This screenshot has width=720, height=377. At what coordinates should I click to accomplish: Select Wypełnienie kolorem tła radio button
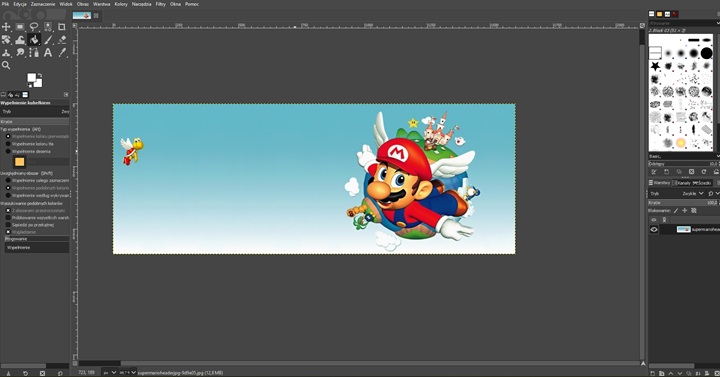[8, 144]
